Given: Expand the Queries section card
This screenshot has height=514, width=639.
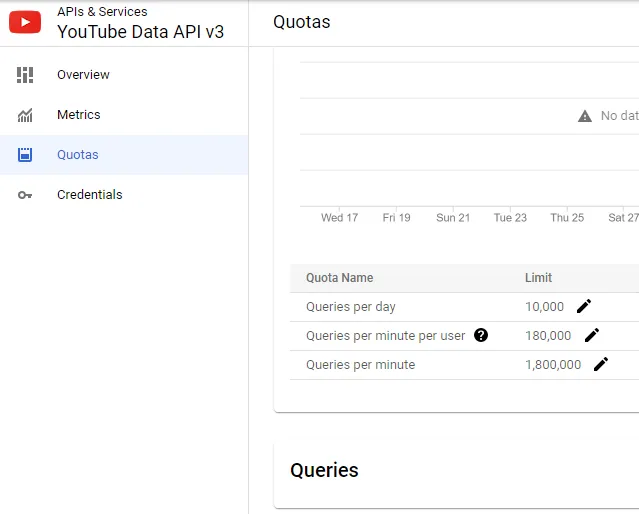Looking at the screenshot, I should (x=324, y=470).
